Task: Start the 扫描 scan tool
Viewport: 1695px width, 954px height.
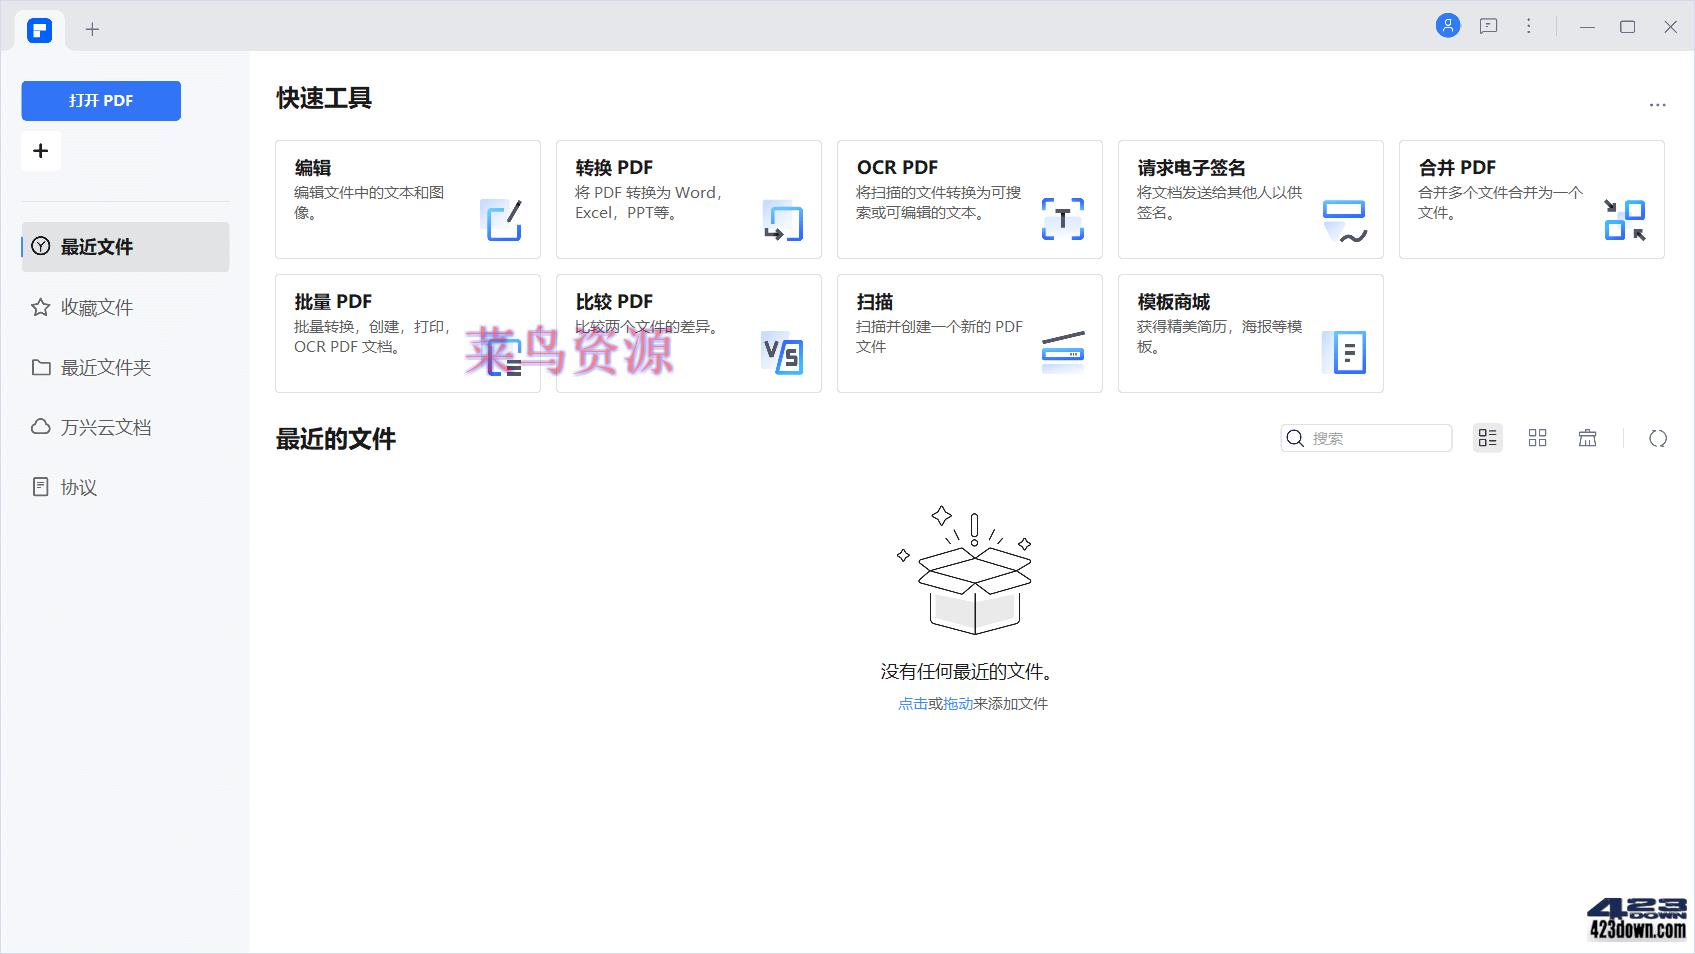Action: pos(968,333)
